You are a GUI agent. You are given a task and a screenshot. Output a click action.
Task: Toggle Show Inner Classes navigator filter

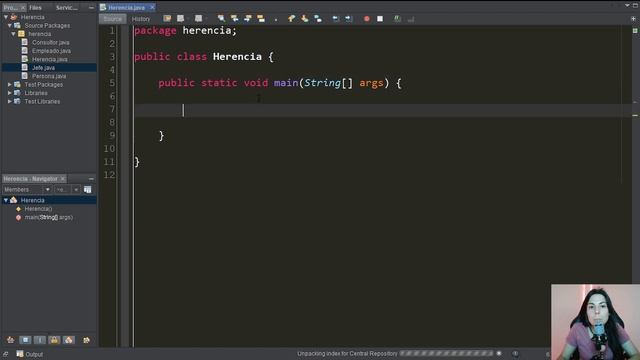click(x=69, y=340)
